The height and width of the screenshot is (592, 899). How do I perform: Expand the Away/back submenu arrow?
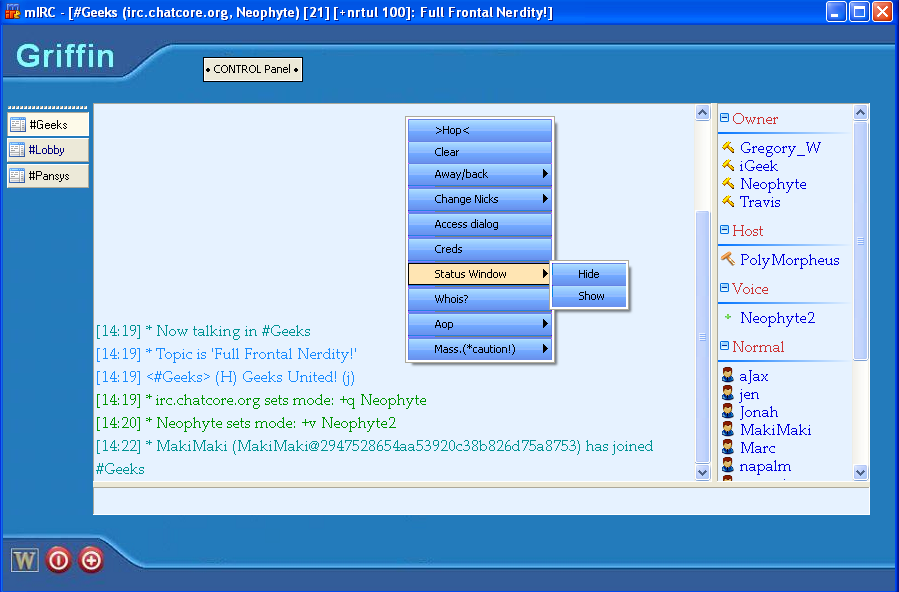point(545,174)
